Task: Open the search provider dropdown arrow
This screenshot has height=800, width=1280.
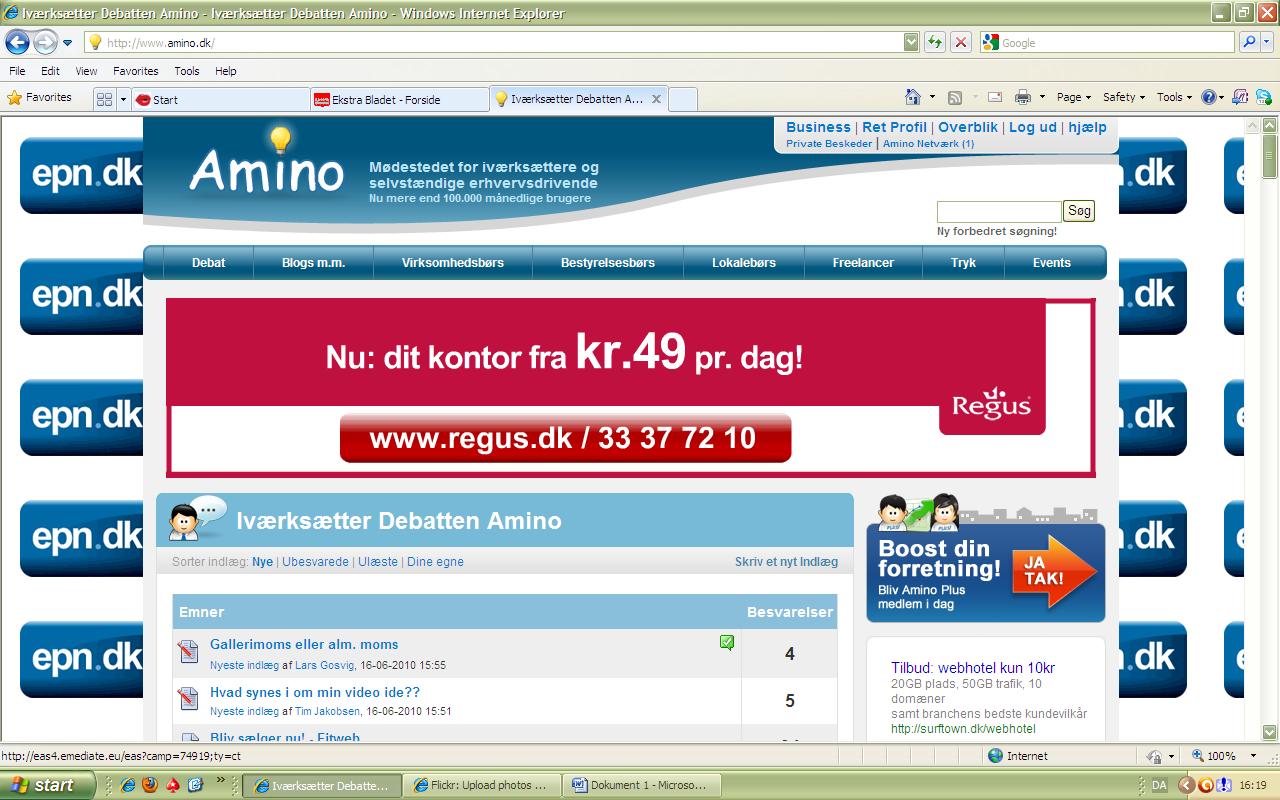Action: click(x=1267, y=42)
